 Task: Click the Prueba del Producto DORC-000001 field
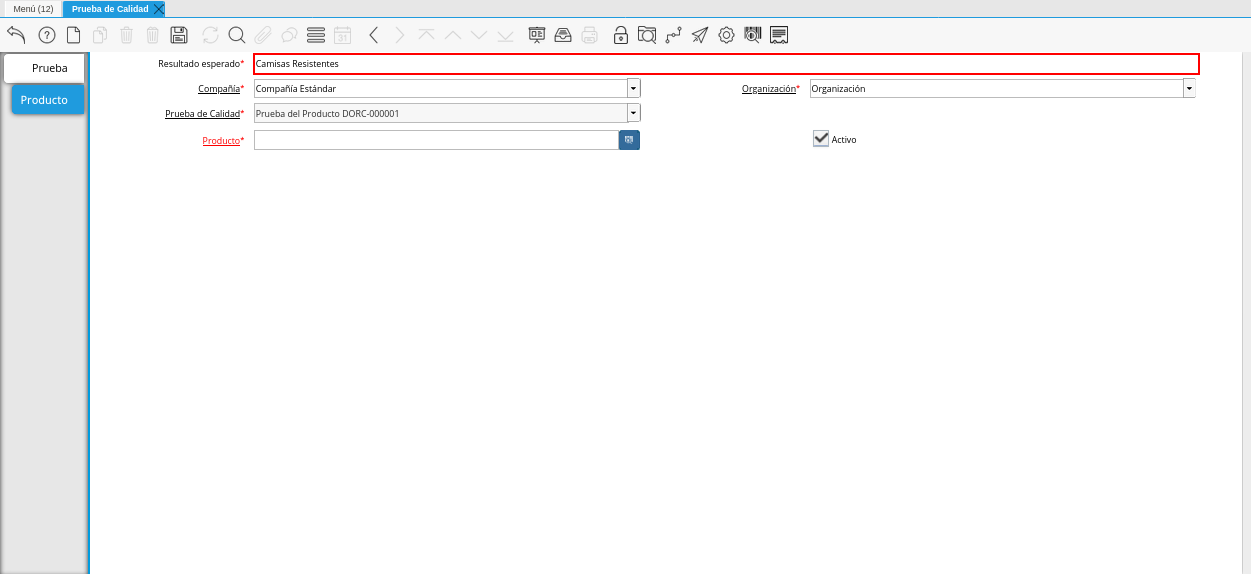click(x=440, y=113)
